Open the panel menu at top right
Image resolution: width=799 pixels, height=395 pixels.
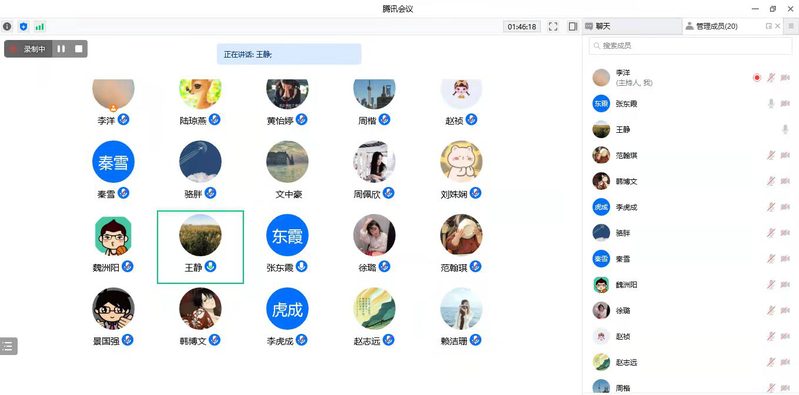(x=791, y=27)
